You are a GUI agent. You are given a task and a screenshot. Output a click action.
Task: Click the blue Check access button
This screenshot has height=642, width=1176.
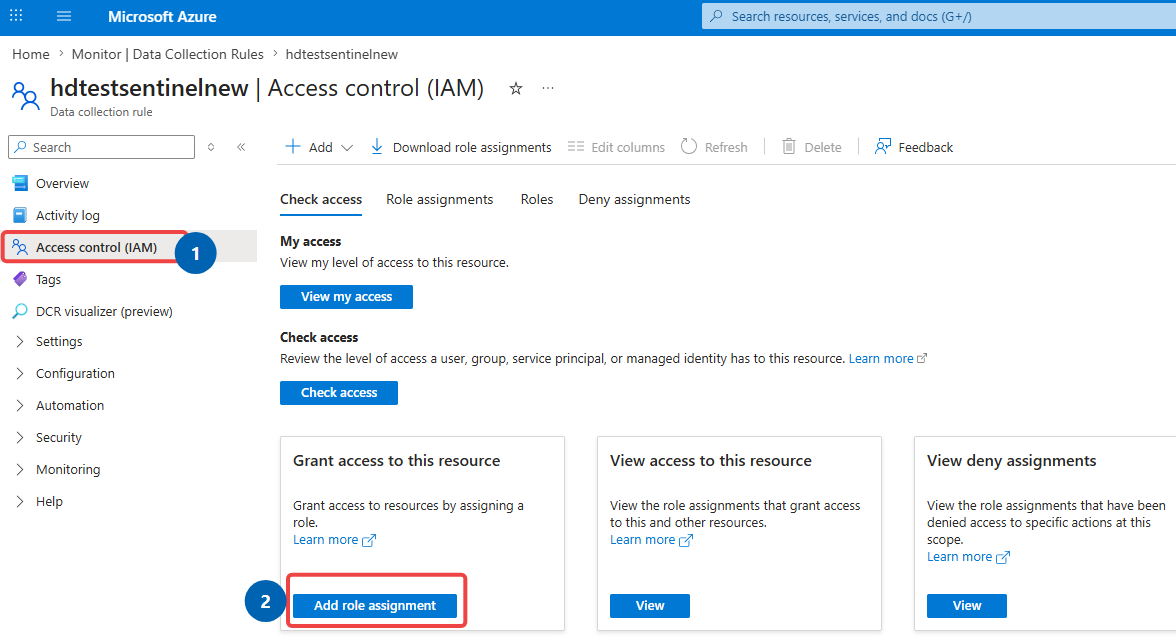coord(339,392)
